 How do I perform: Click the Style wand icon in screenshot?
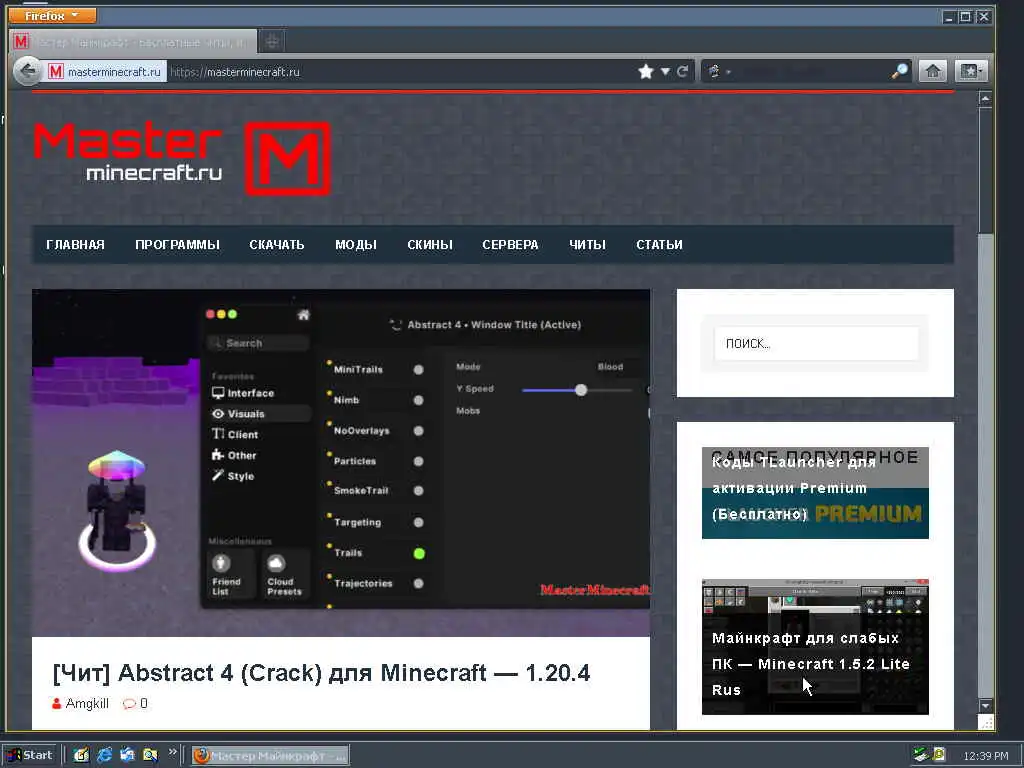coord(217,475)
